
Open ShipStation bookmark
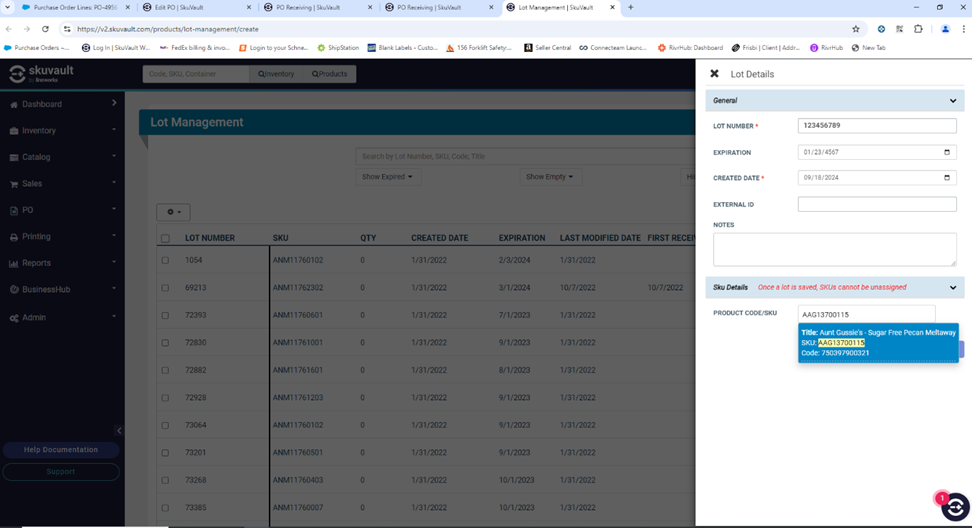click(338, 48)
